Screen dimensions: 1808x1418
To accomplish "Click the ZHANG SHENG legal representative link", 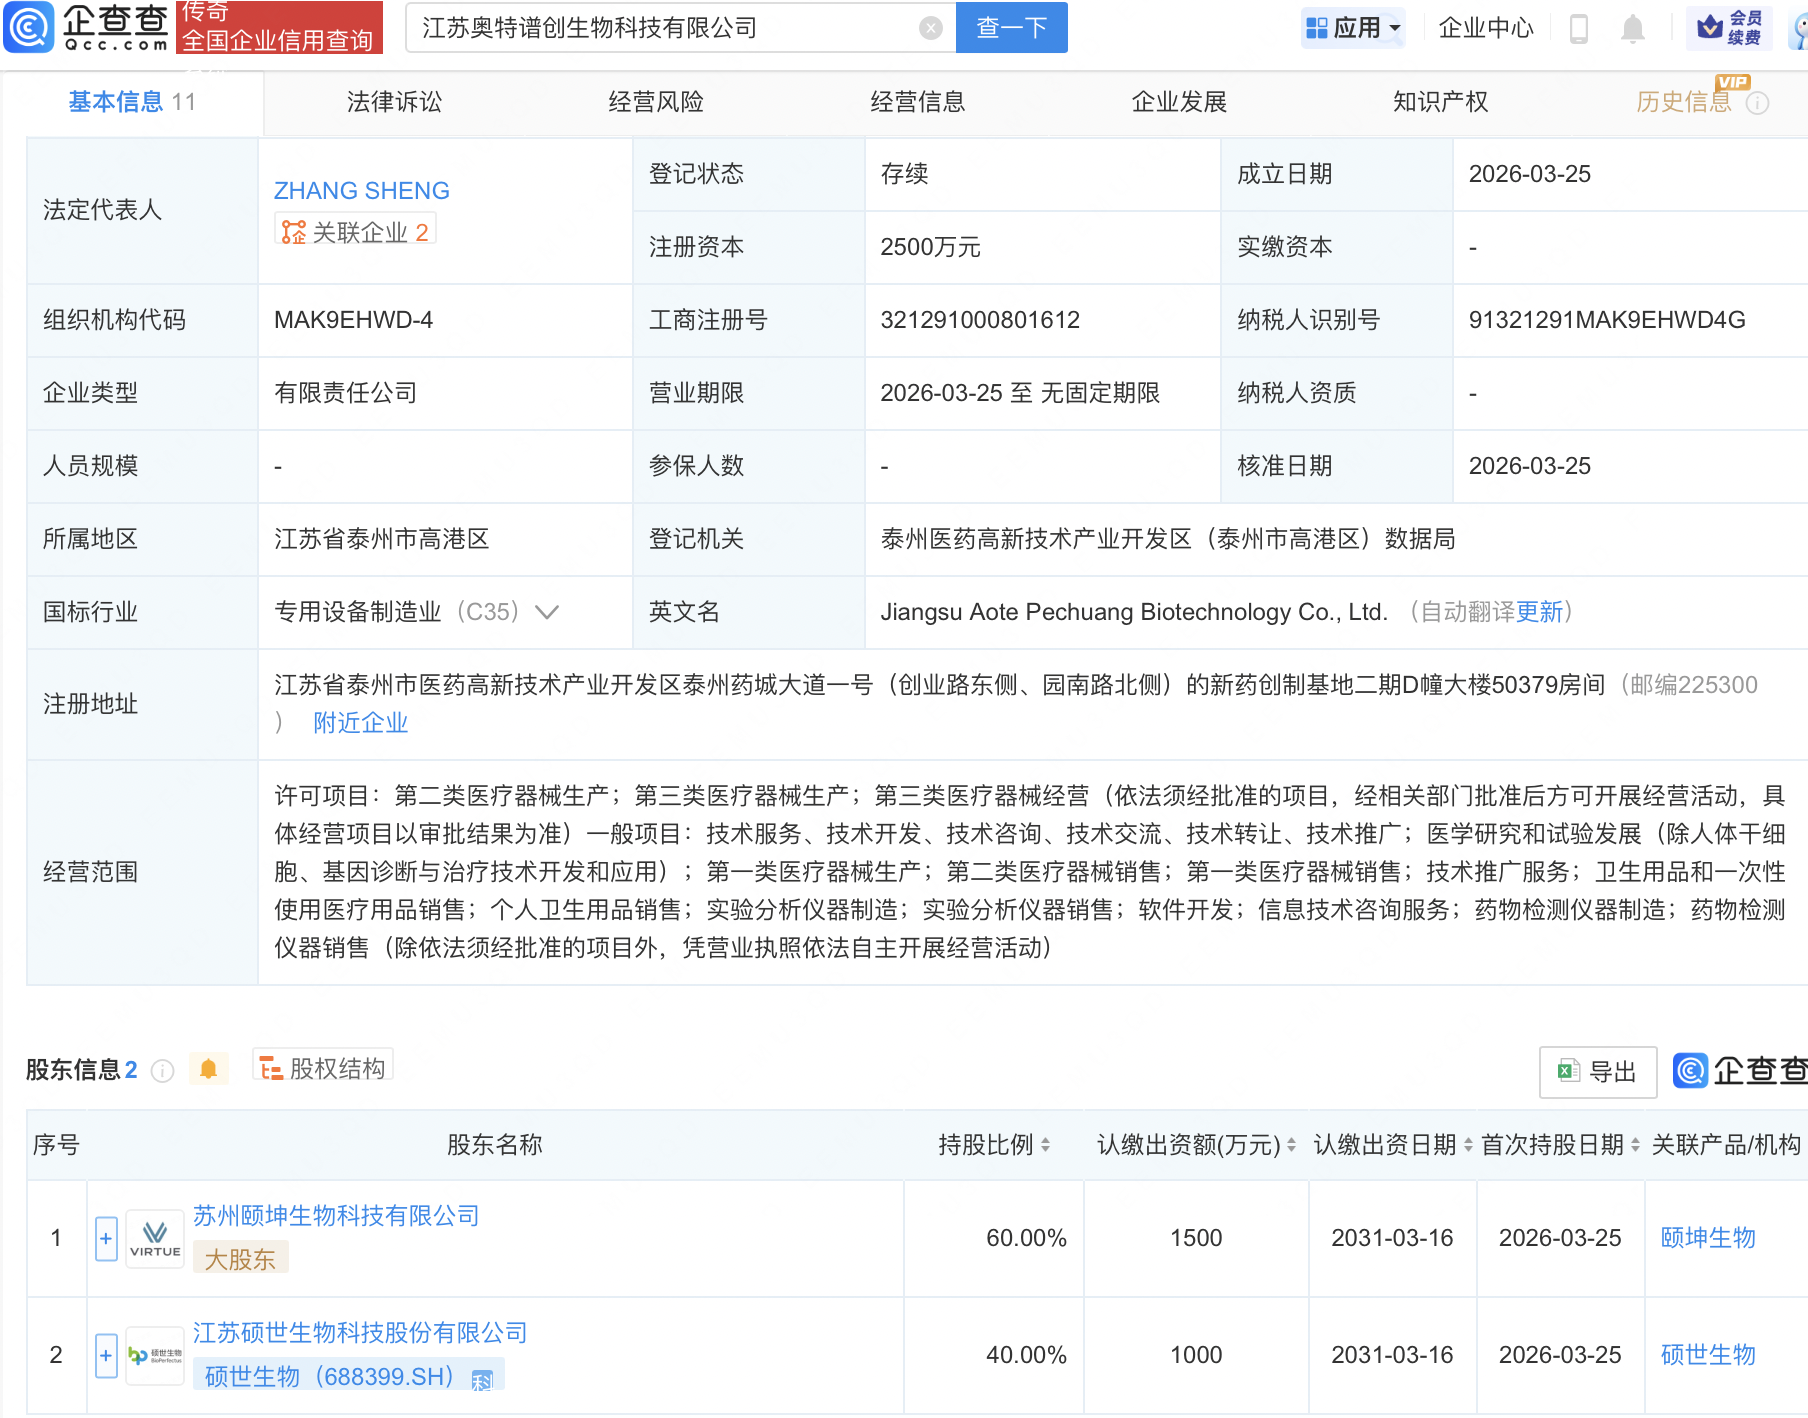I will 361,190.
